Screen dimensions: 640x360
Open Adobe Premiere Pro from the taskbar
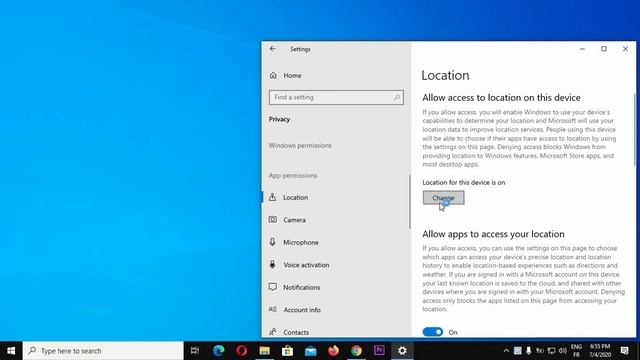(x=379, y=351)
